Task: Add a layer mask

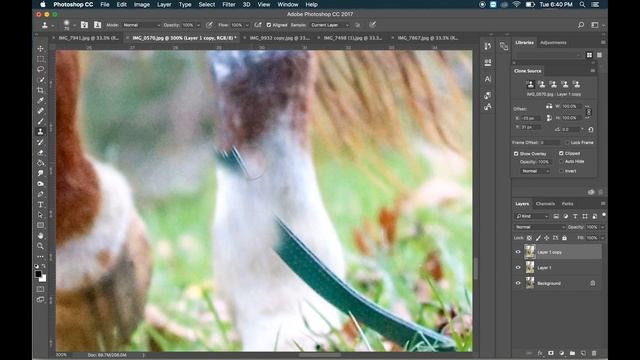Action: click(551, 353)
